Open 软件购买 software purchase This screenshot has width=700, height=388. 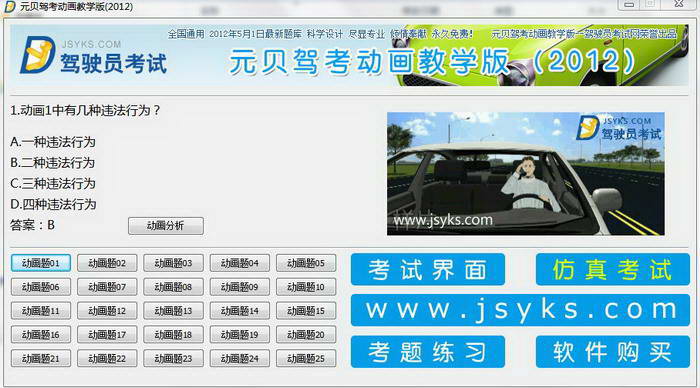612,352
